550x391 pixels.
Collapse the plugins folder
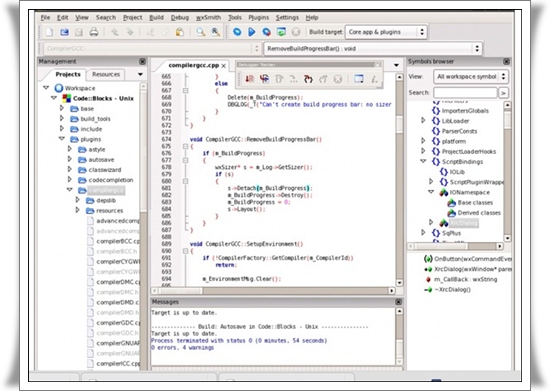pyautogui.click(x=62, y=139)
